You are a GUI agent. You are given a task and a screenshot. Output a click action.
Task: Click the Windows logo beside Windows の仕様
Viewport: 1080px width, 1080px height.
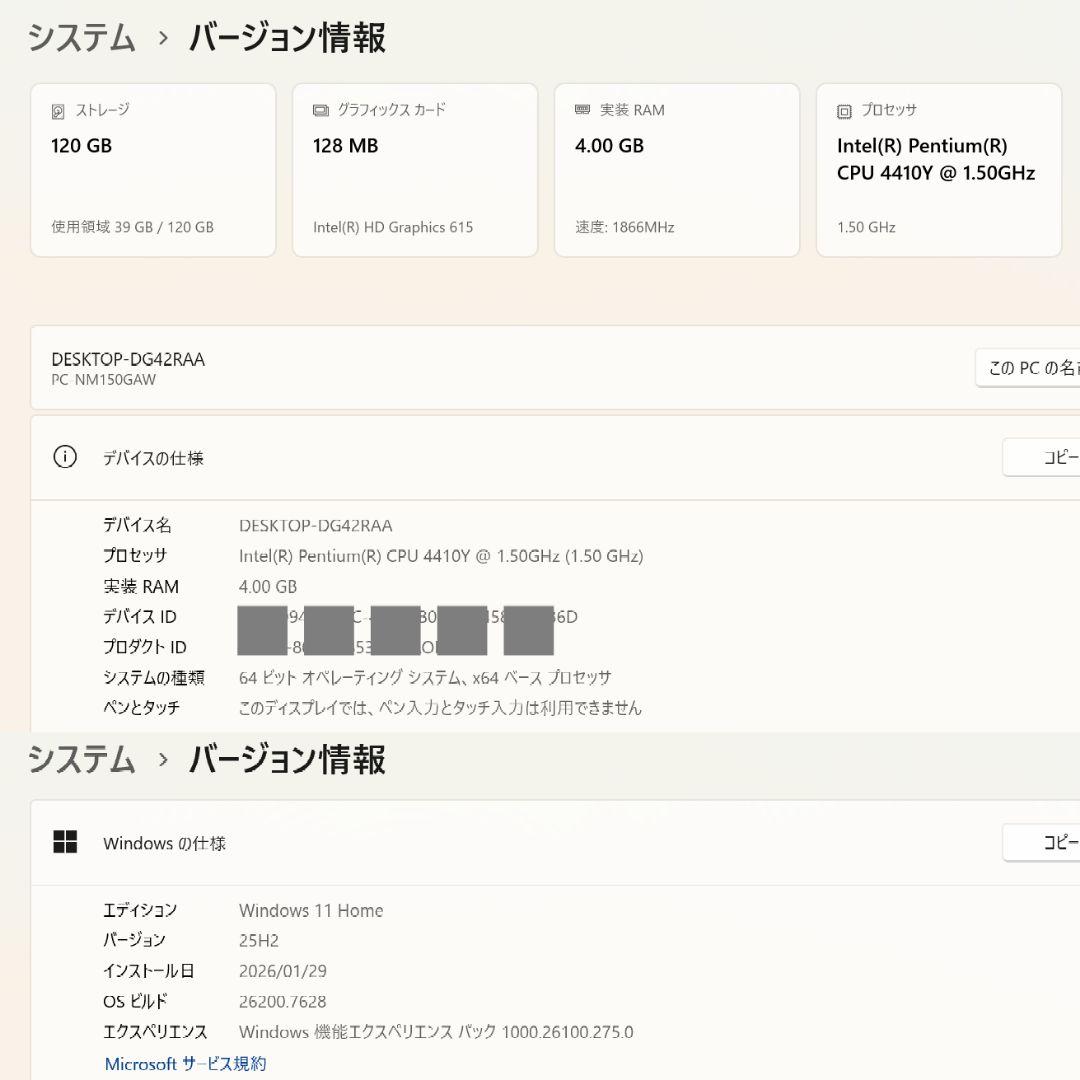65,842
